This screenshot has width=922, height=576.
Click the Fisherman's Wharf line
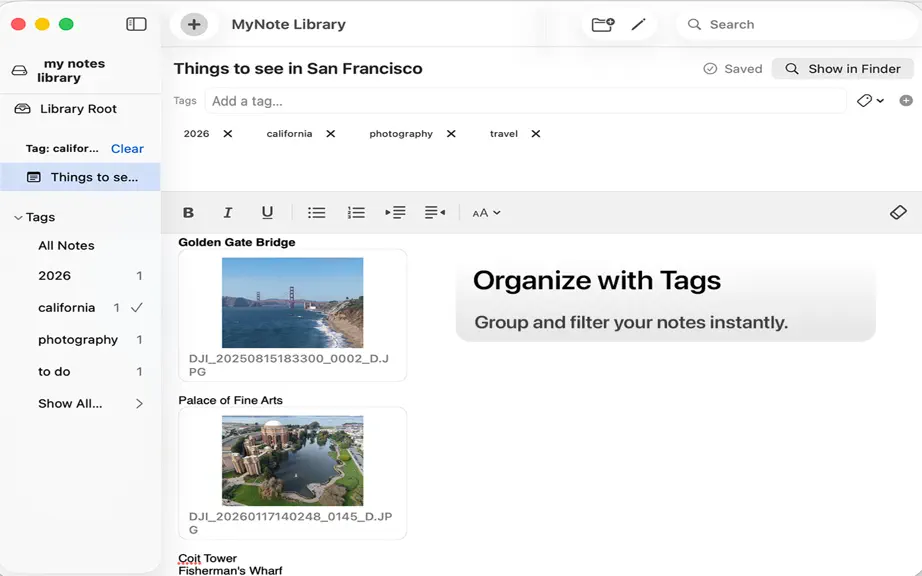(230, 570)
